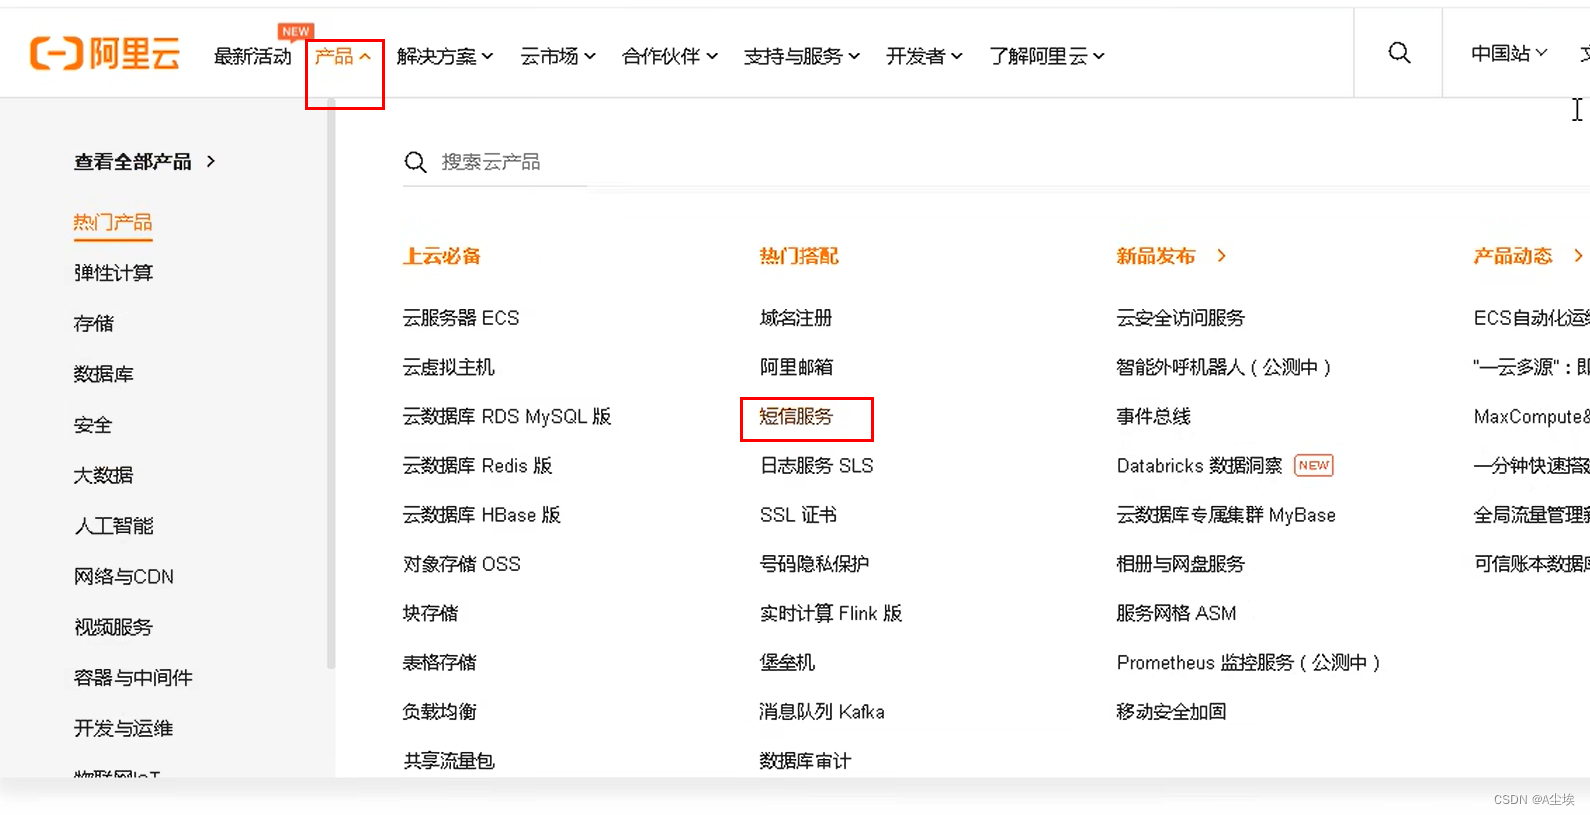Open 负载均衡 product link
The width and height of the screenshot is (1590, 815).
pyautogui.click(x=439, y=712)
